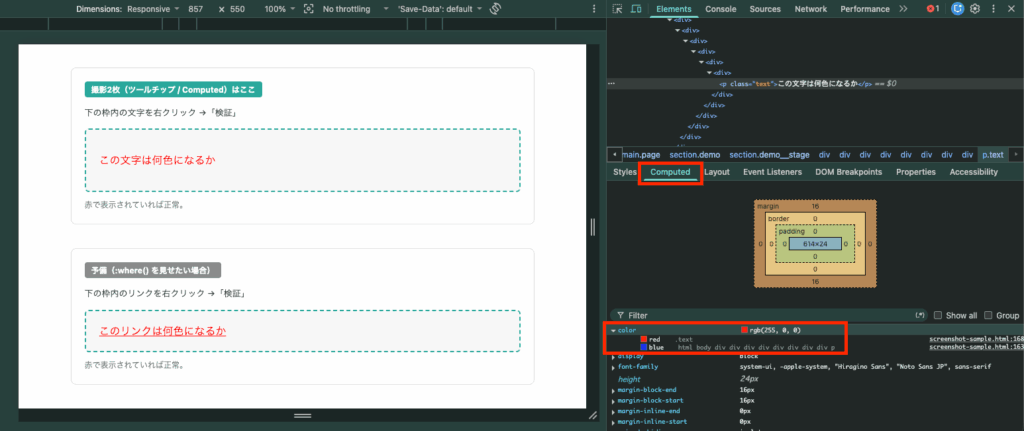Expand the margin-inline-start property
The image size is (1024, 431).
(x=613, y=422)
